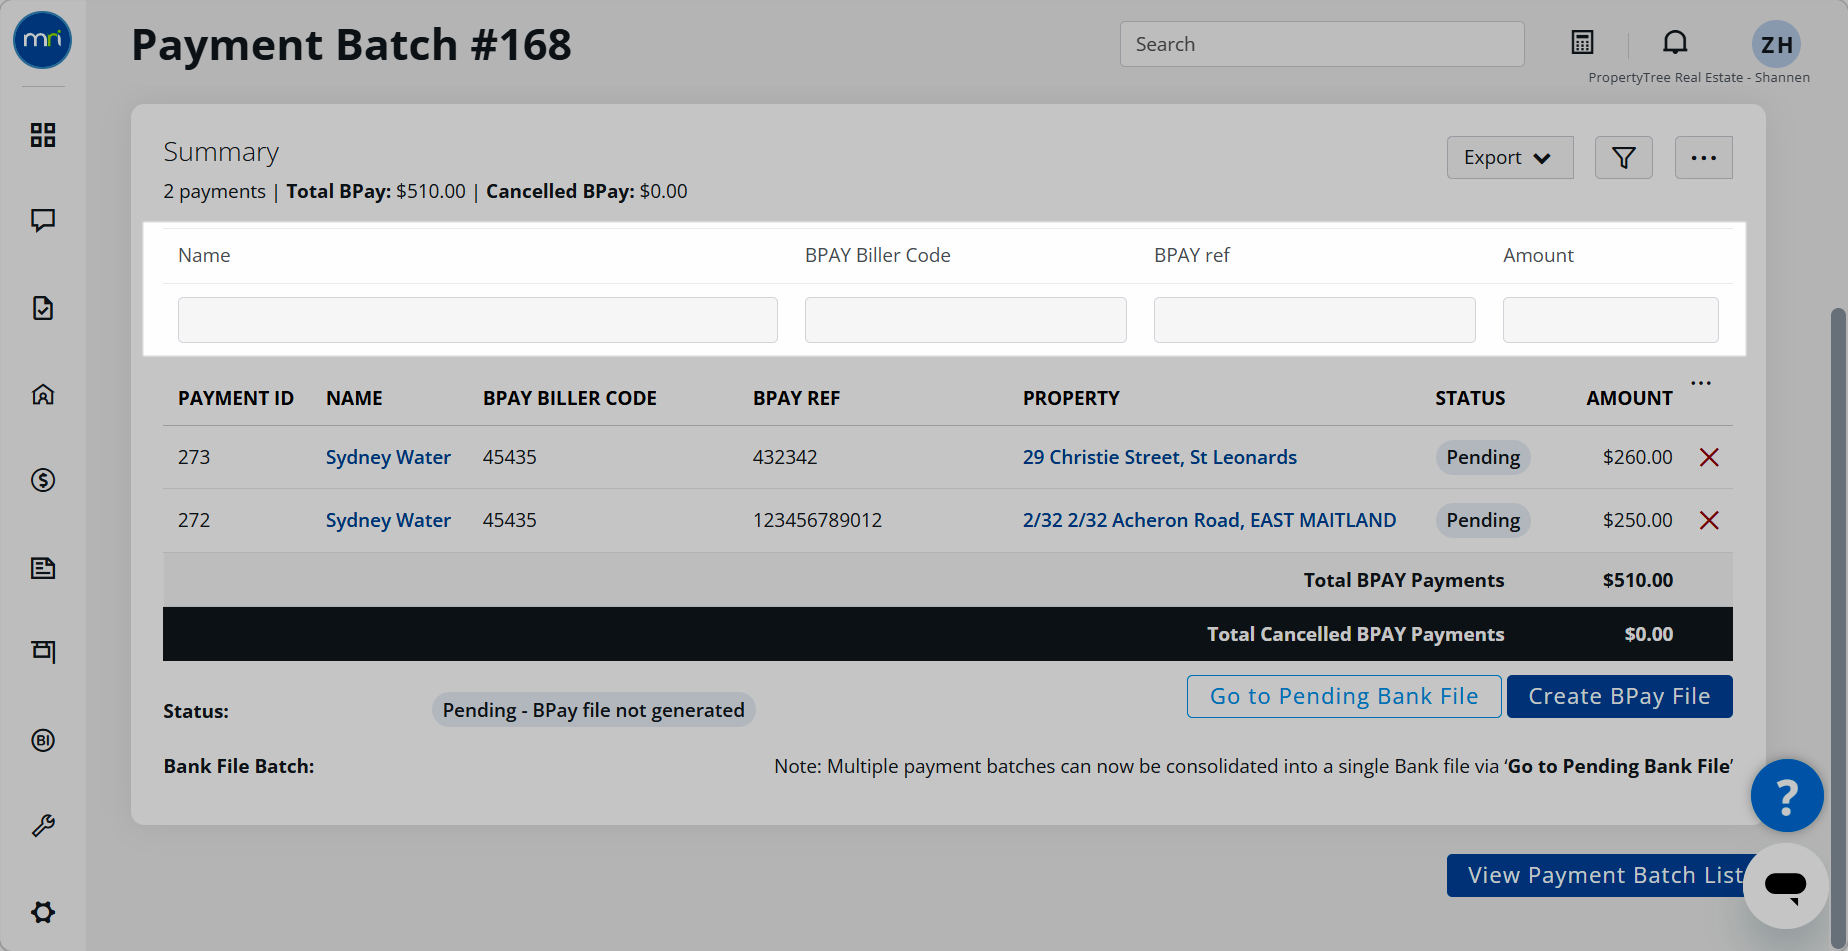The height and width of the screenshot is (951, 1848).
Task: Focus the Amount filter input
Action: (1611, 320)
